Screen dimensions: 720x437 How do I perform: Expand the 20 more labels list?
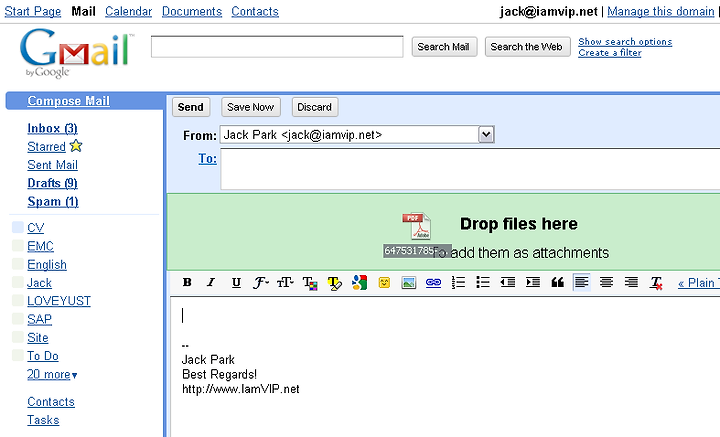coord(52,375)
